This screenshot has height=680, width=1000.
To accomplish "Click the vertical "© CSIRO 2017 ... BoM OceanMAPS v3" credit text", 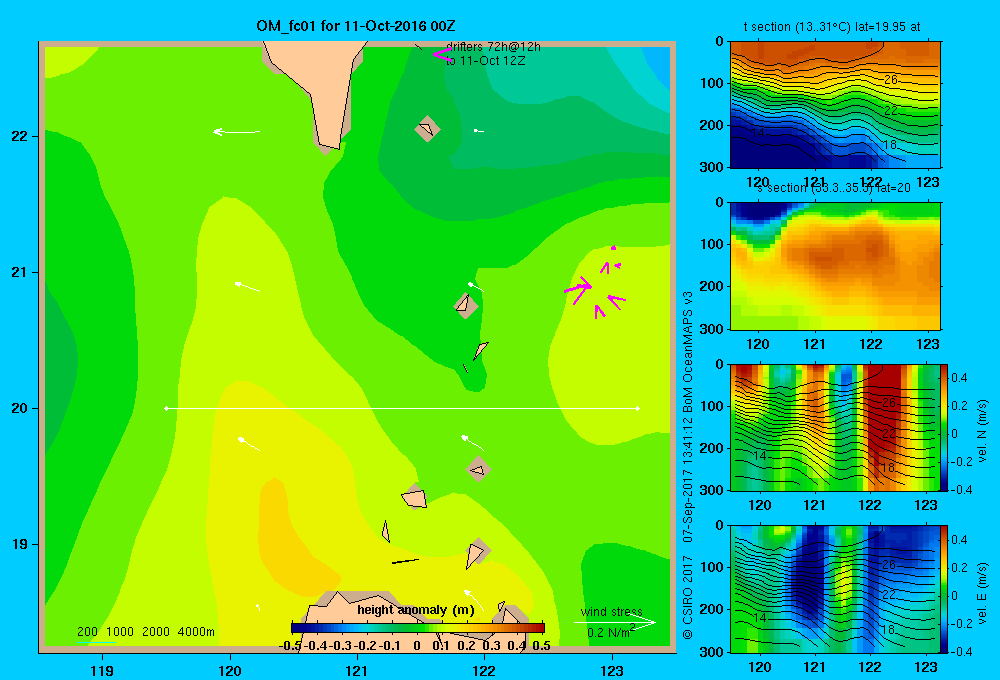I will click(688, 465).
